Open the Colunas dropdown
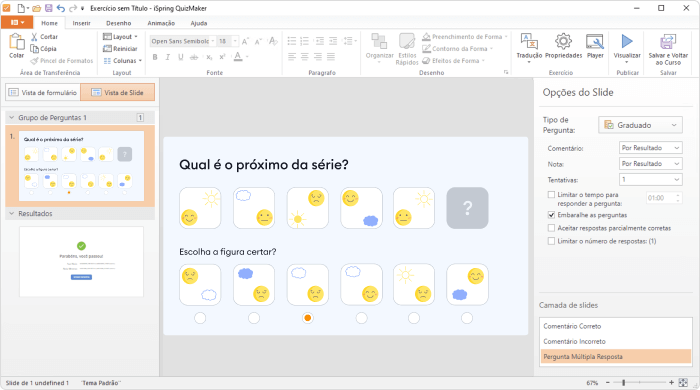This screenshot has height=390, width=700. coord(122,61)
